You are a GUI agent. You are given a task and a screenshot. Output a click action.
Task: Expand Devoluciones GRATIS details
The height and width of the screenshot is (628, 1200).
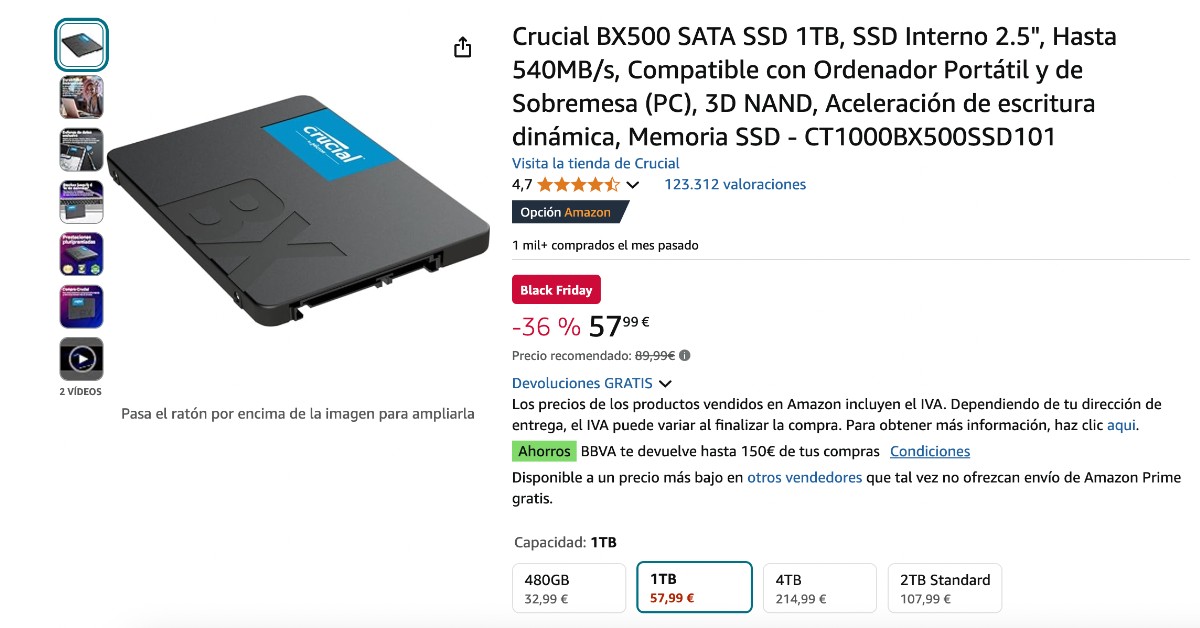tap(592, 383)
